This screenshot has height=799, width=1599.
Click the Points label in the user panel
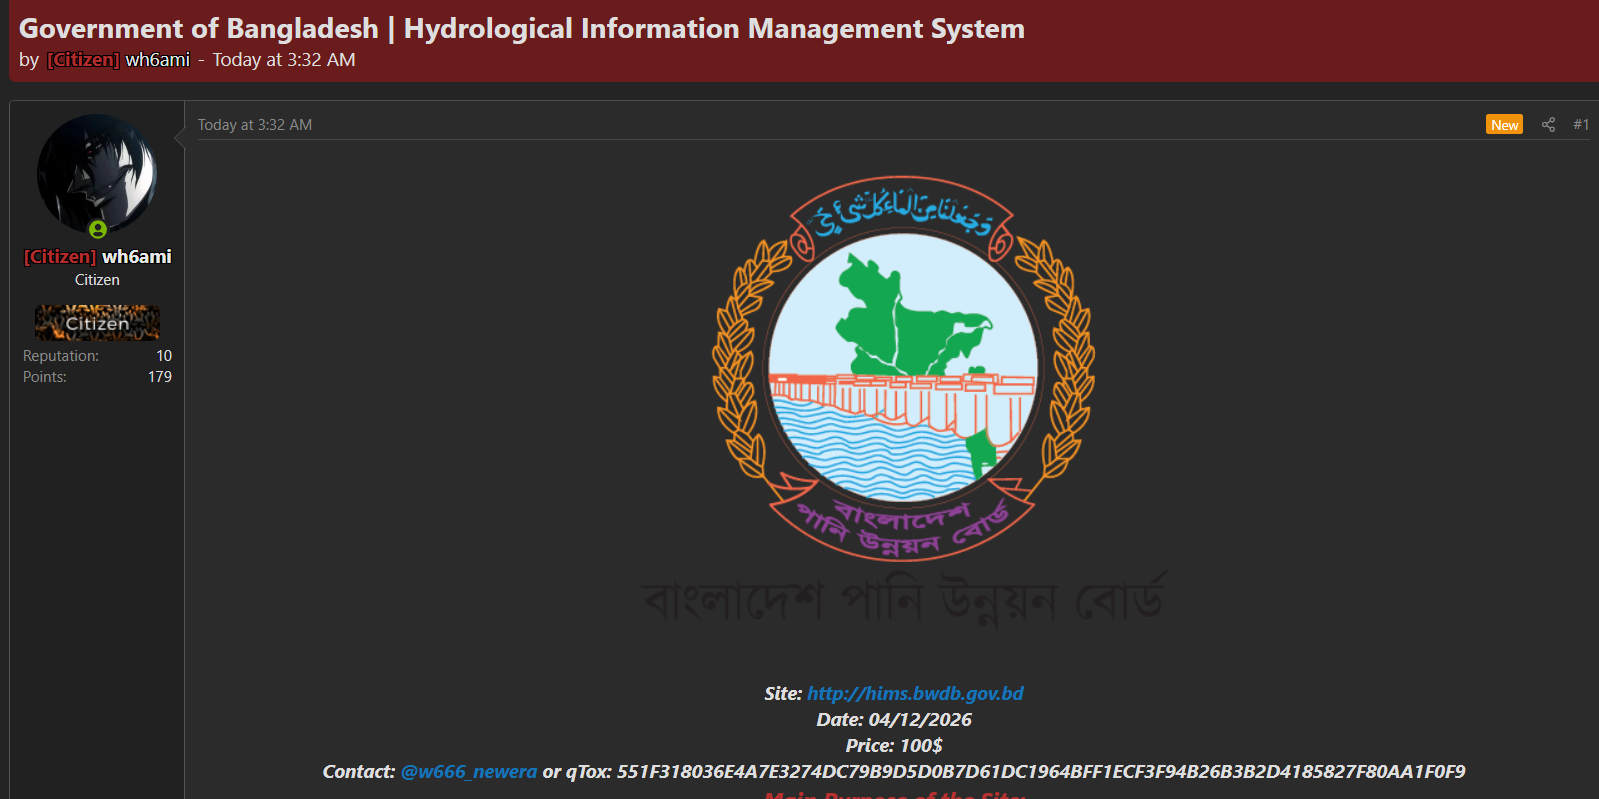(45, 377)
